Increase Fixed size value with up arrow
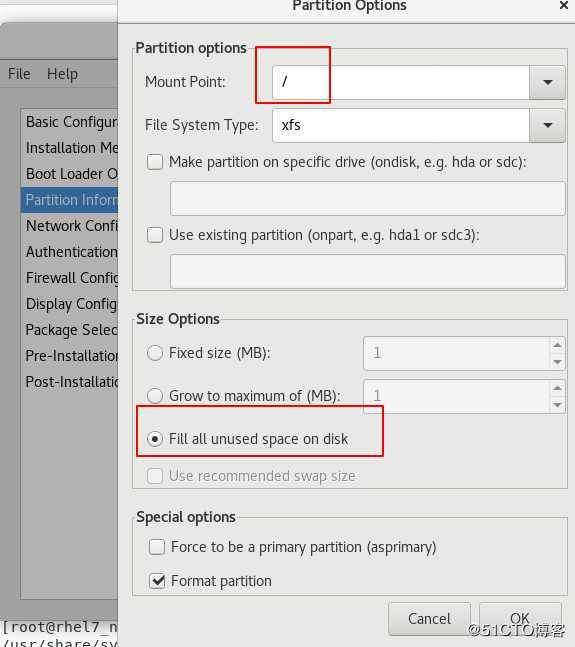 (557, 345)
